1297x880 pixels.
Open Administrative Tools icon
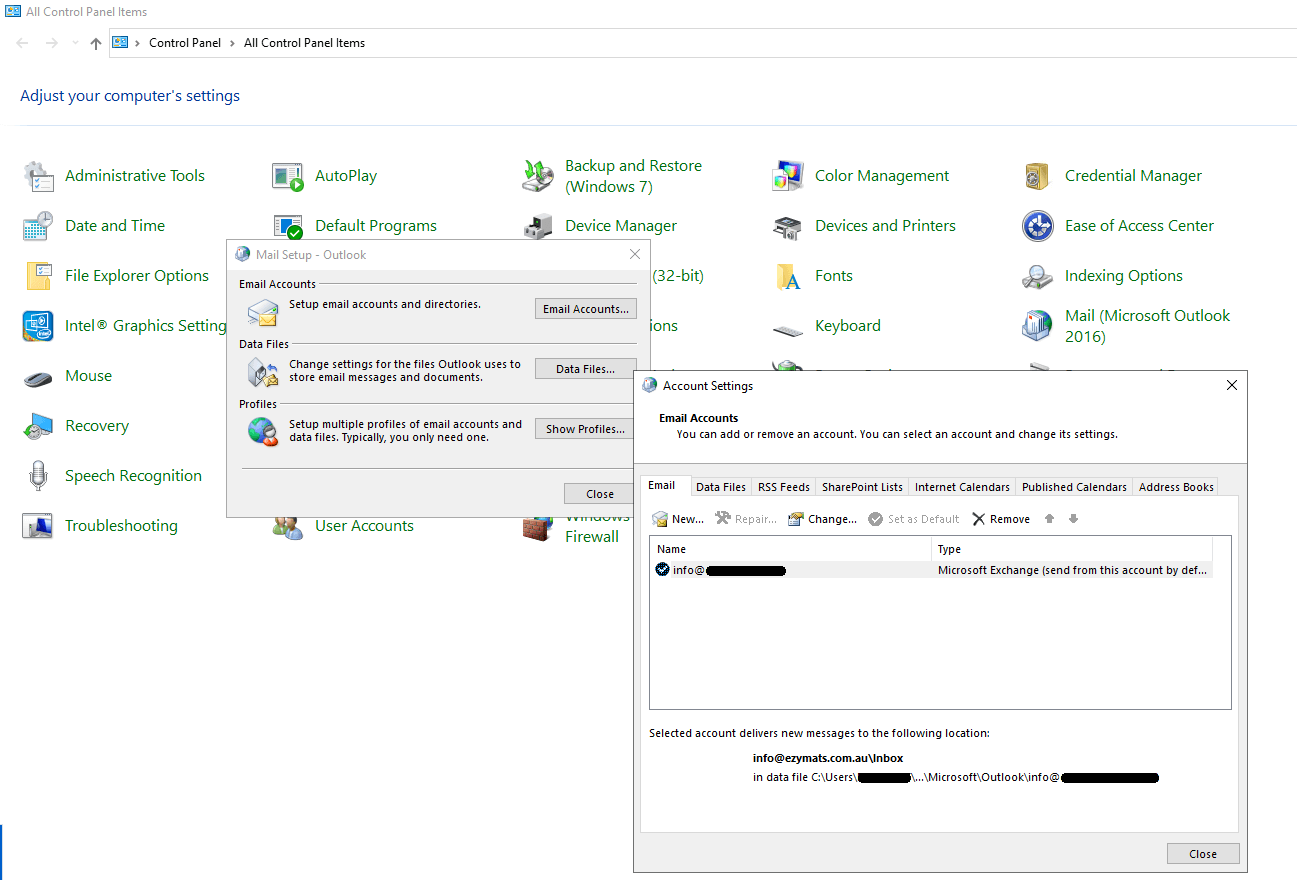(x=38, y=176)
